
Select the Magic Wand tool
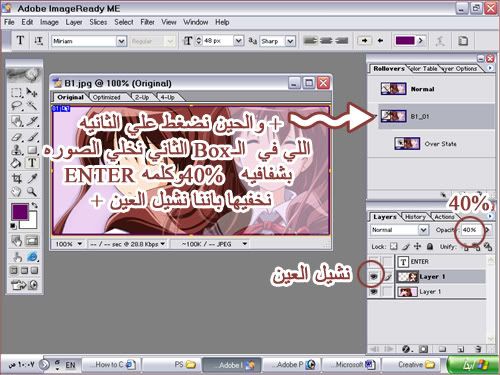32,106
